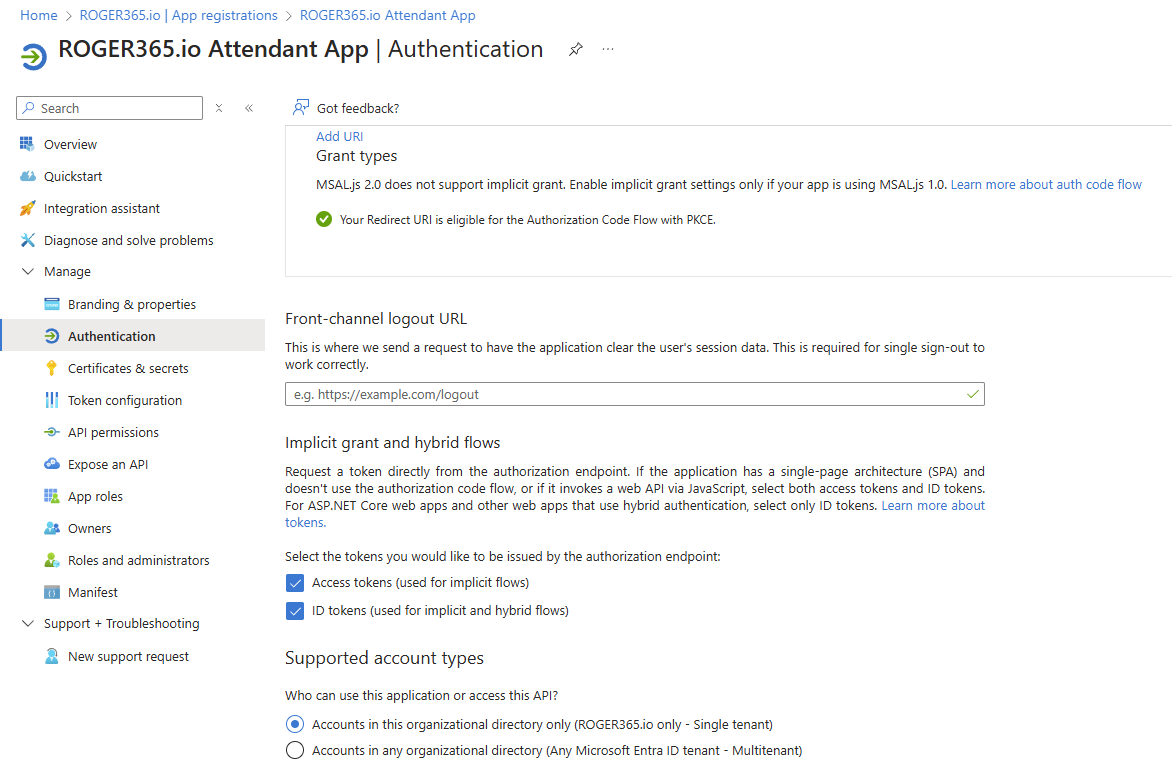Open Certificates & secrets key icon
The image size is (1172, 774).
pos(52,368)
